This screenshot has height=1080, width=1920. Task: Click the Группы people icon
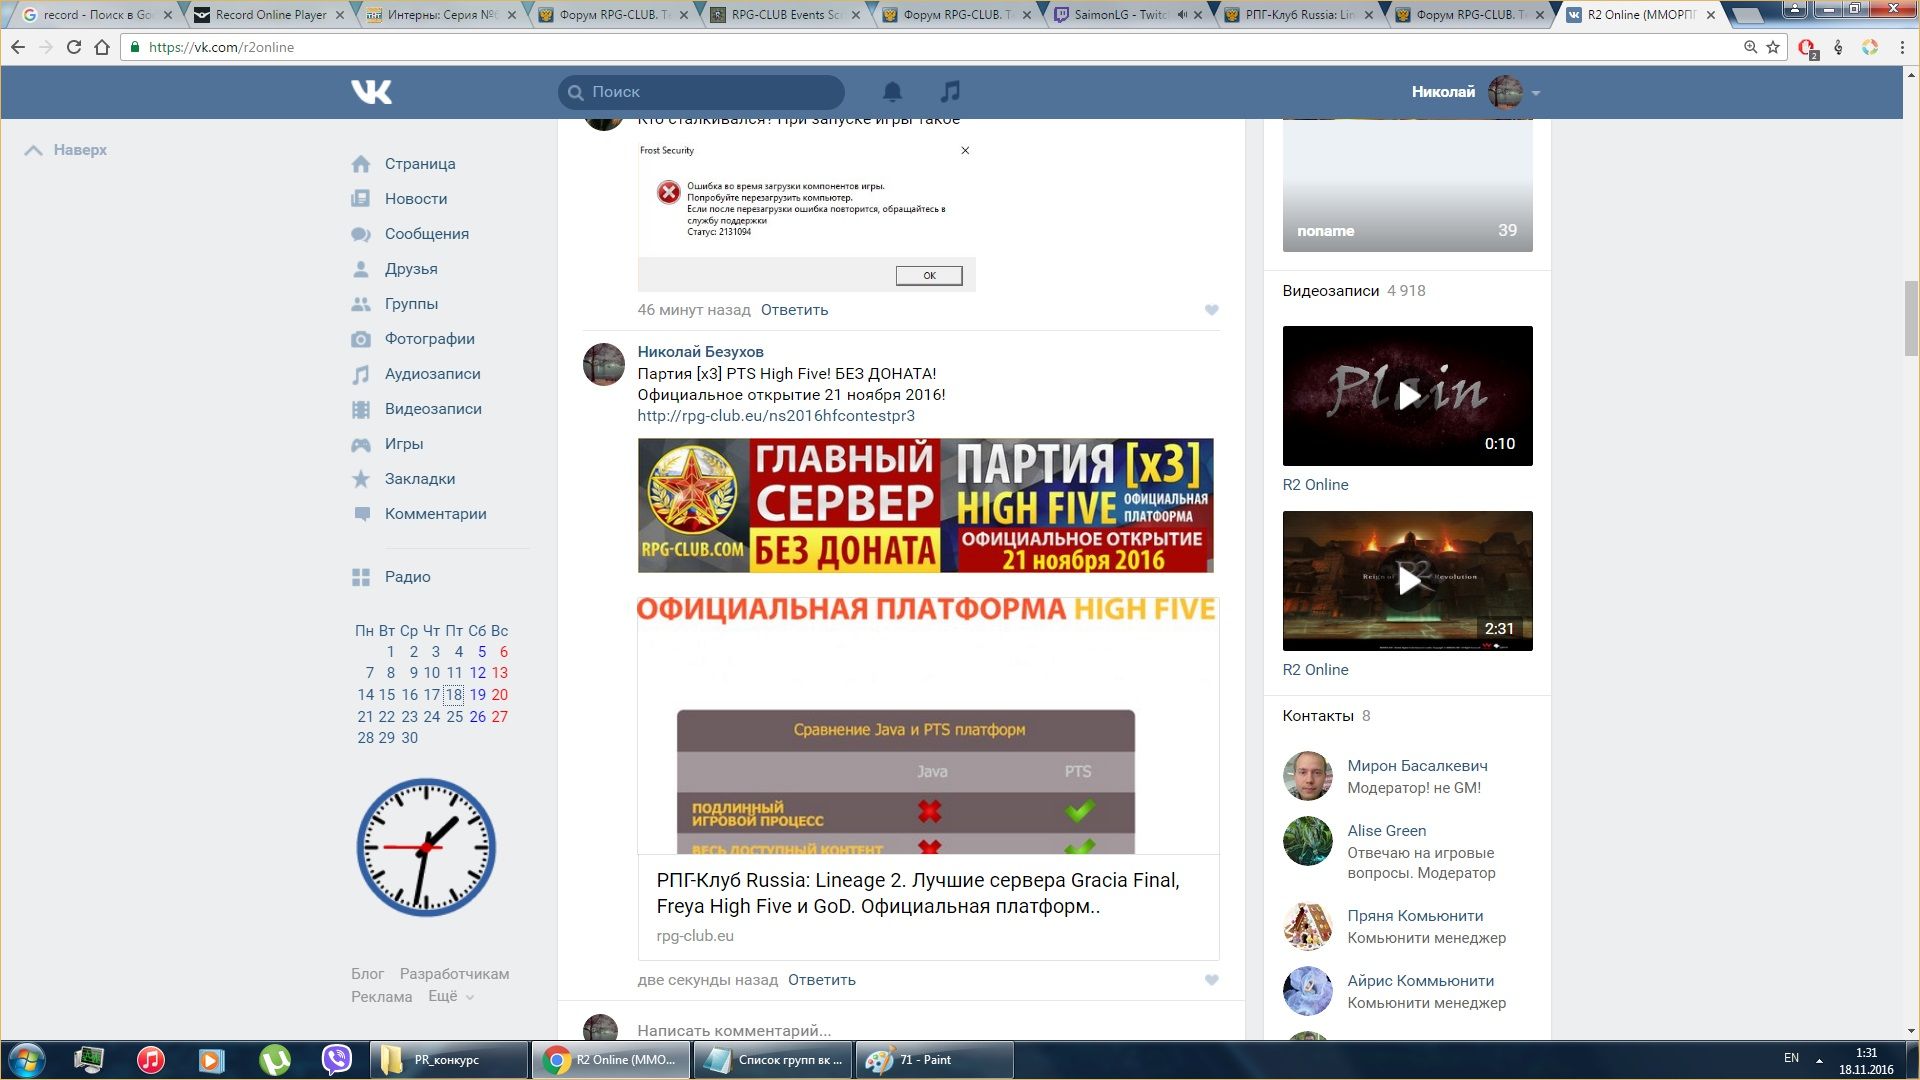point(361,304)
